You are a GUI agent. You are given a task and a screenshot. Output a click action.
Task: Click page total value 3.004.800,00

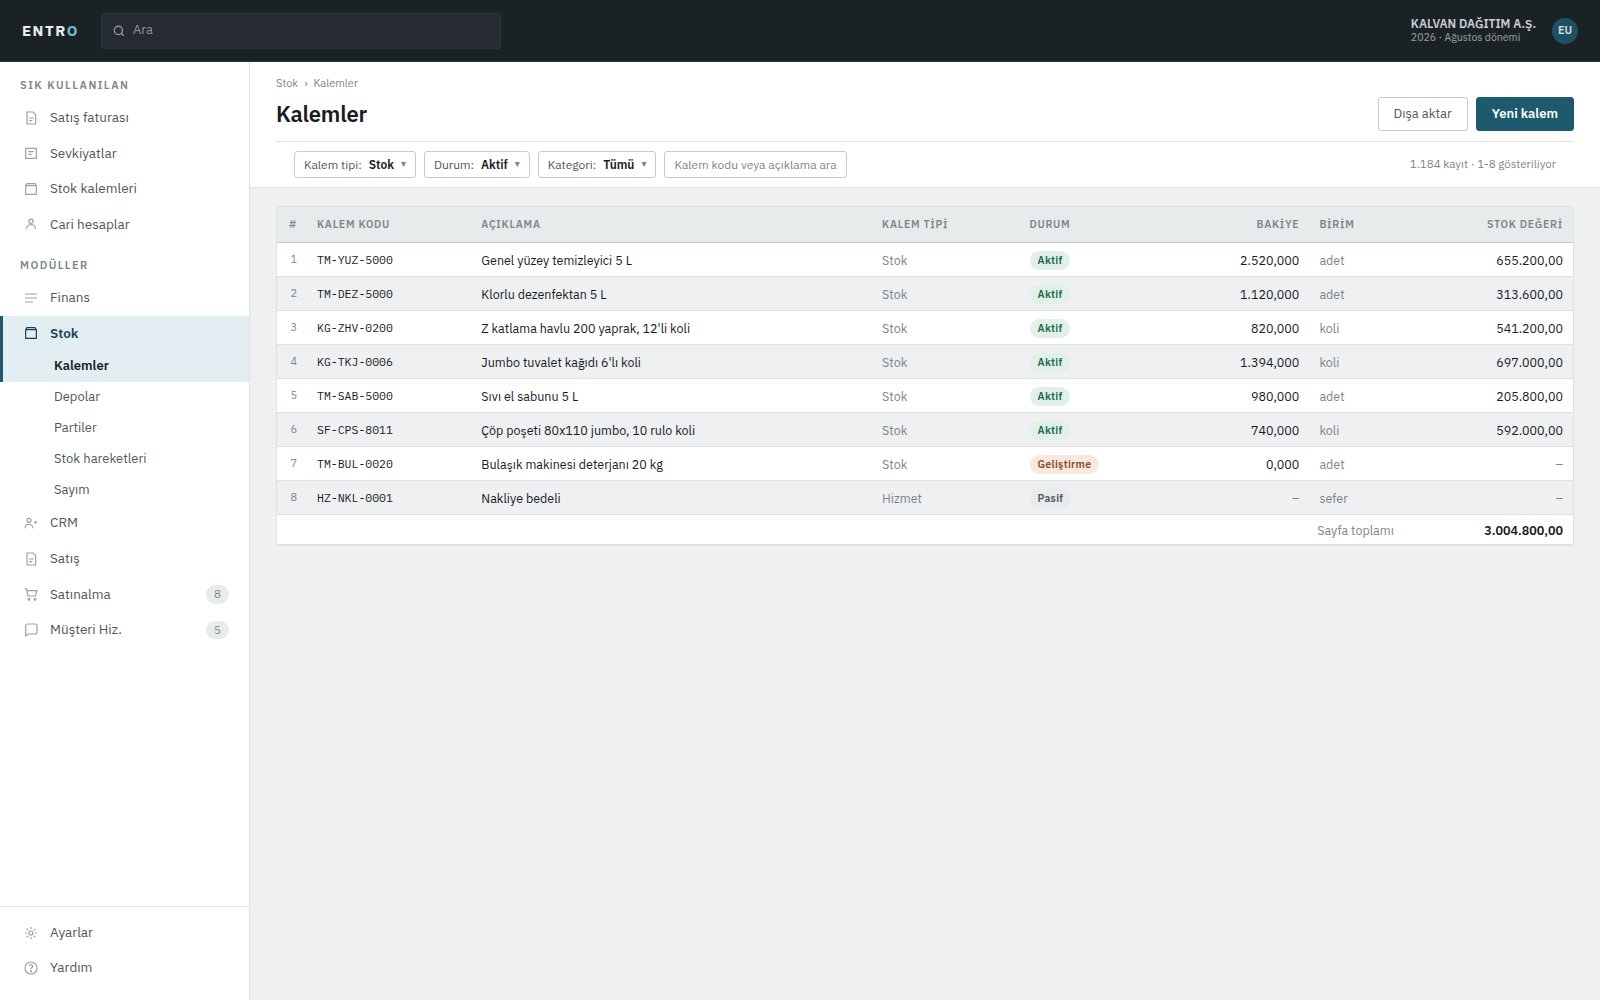pos(1523,531)
